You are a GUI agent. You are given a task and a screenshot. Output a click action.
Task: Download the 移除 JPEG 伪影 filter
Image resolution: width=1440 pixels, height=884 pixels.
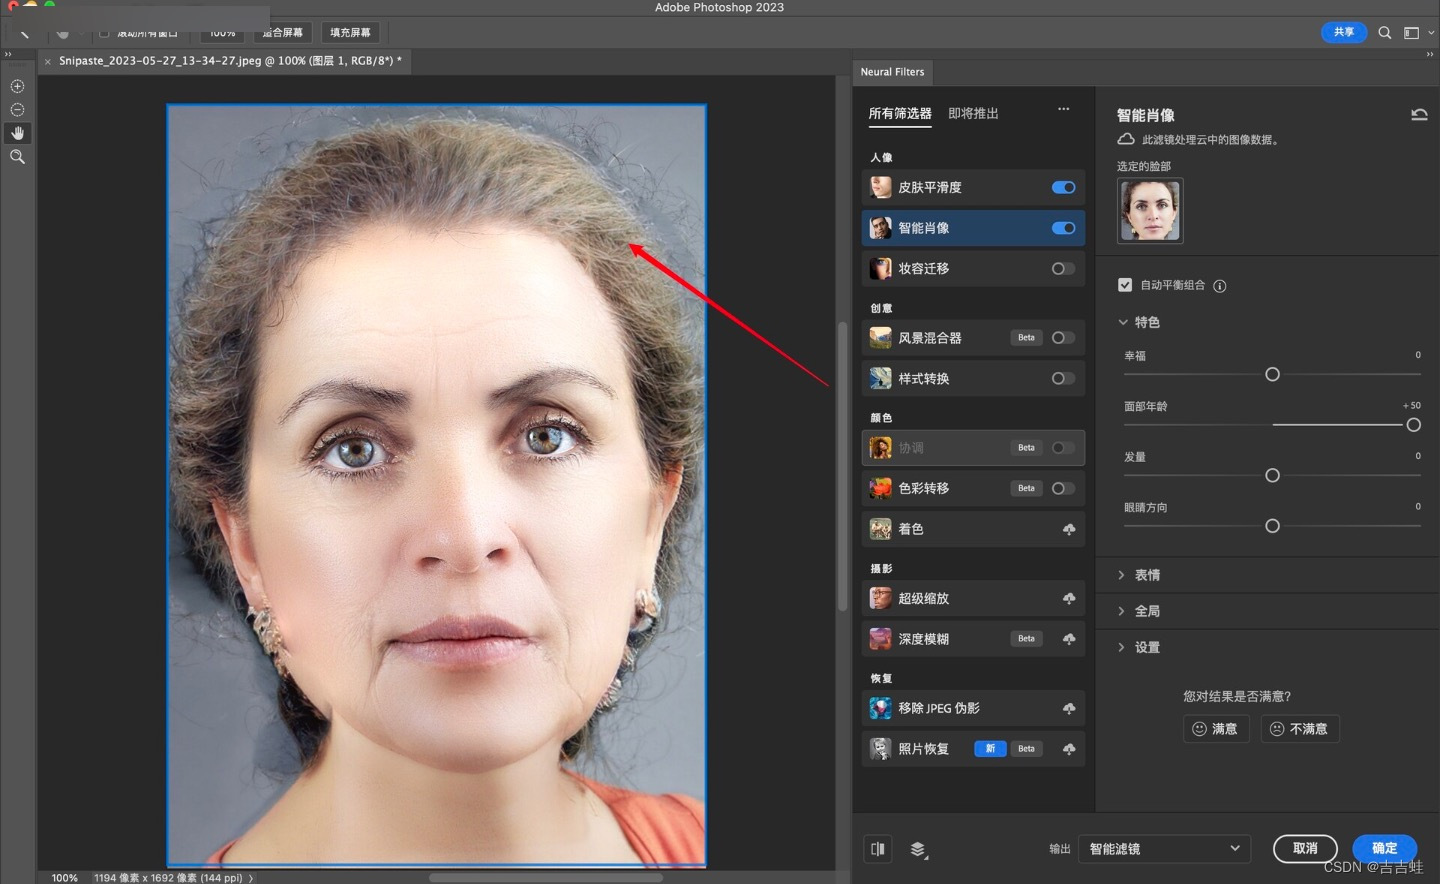pyautogui.click(x=1069, y=708)
